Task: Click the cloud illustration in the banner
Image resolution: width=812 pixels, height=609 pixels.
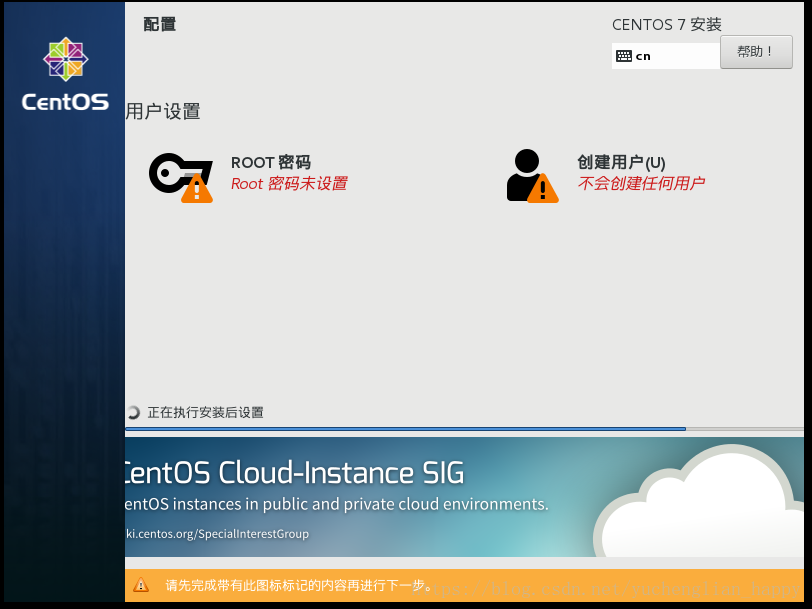Action: click(698, 501)
